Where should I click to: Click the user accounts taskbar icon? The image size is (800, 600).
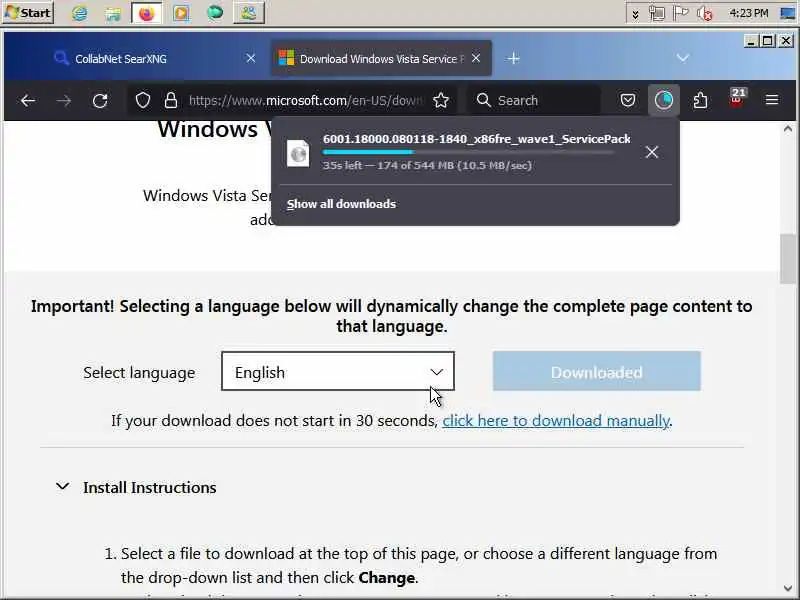pos(249,13)
